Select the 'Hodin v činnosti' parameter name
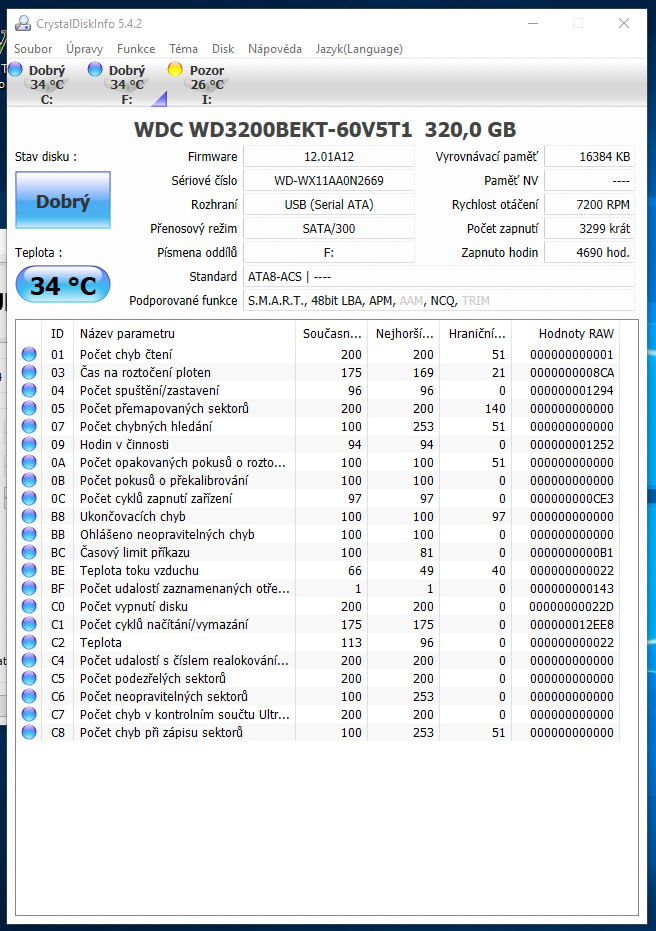 pyautogui.click(x=125, y=444)
